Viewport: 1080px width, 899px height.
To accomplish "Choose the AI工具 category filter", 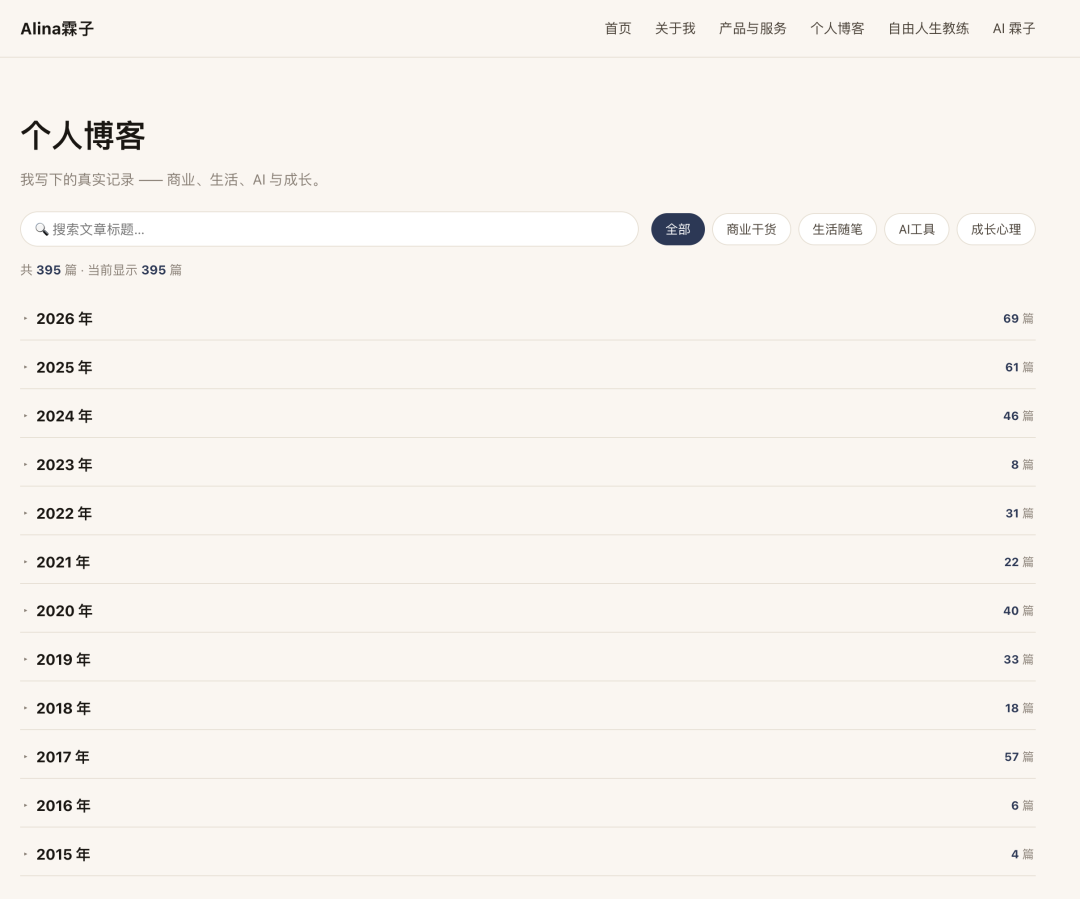I will tap(917, 229).
